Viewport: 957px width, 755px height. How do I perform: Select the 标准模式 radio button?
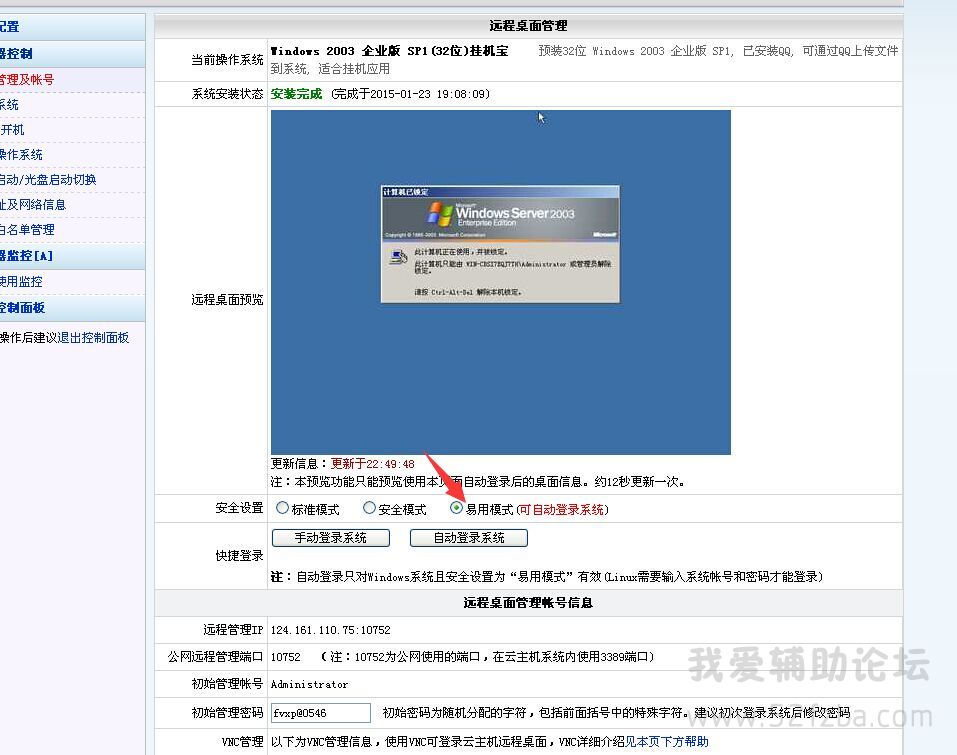282,508
